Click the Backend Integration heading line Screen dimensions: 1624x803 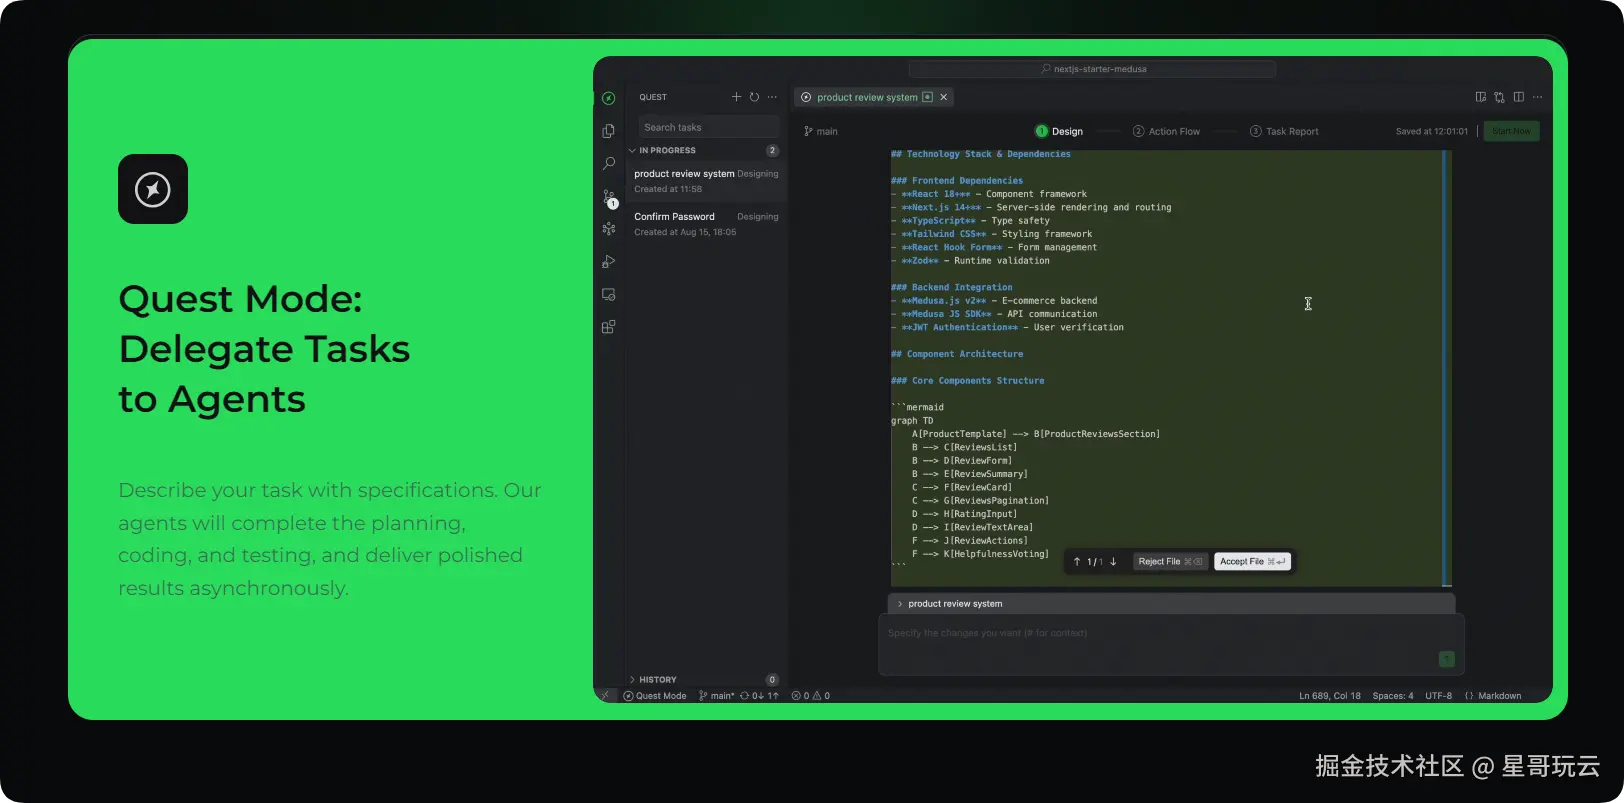pyautogui.click(x=951, y=287)
